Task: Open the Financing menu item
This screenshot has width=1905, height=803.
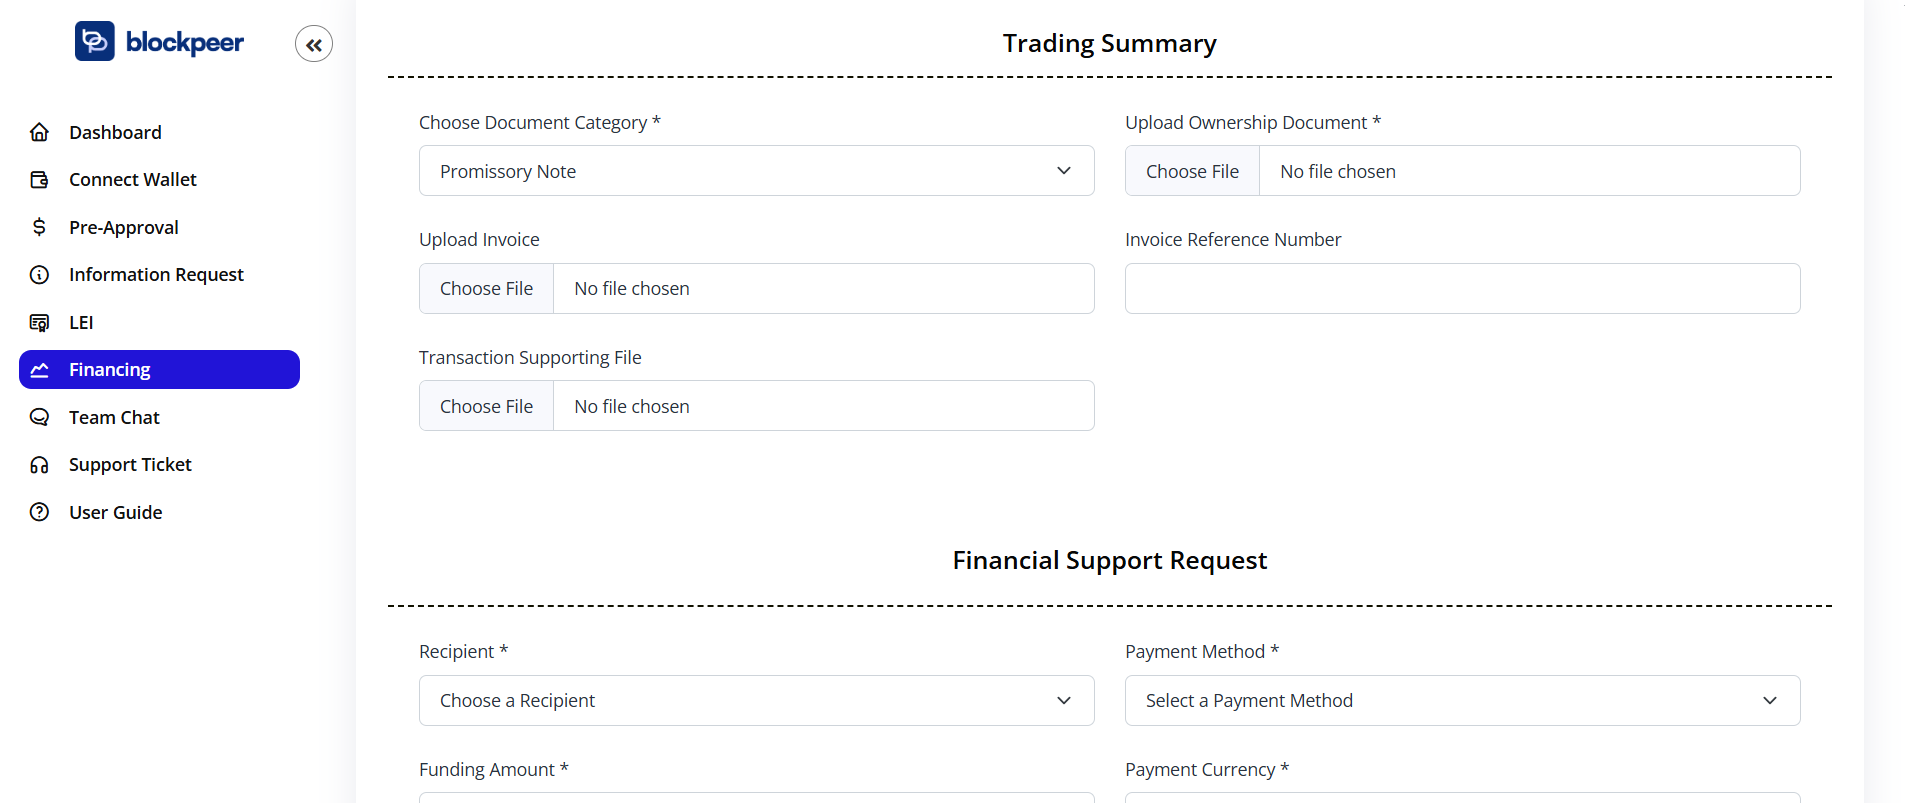Action: (x=159, y=370)
